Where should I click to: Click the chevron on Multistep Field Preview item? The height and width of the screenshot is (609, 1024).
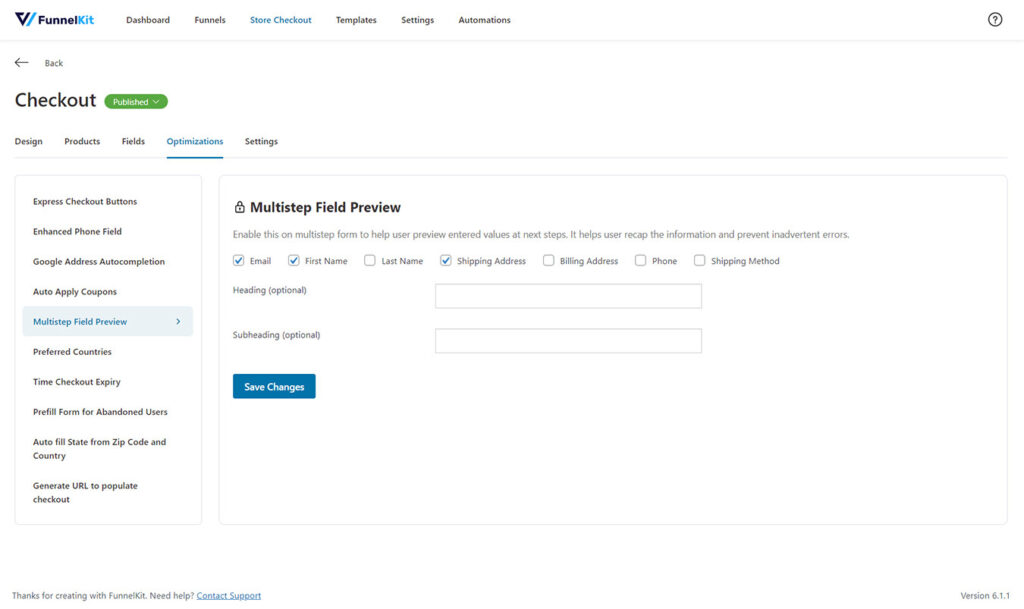coord(178,321)
